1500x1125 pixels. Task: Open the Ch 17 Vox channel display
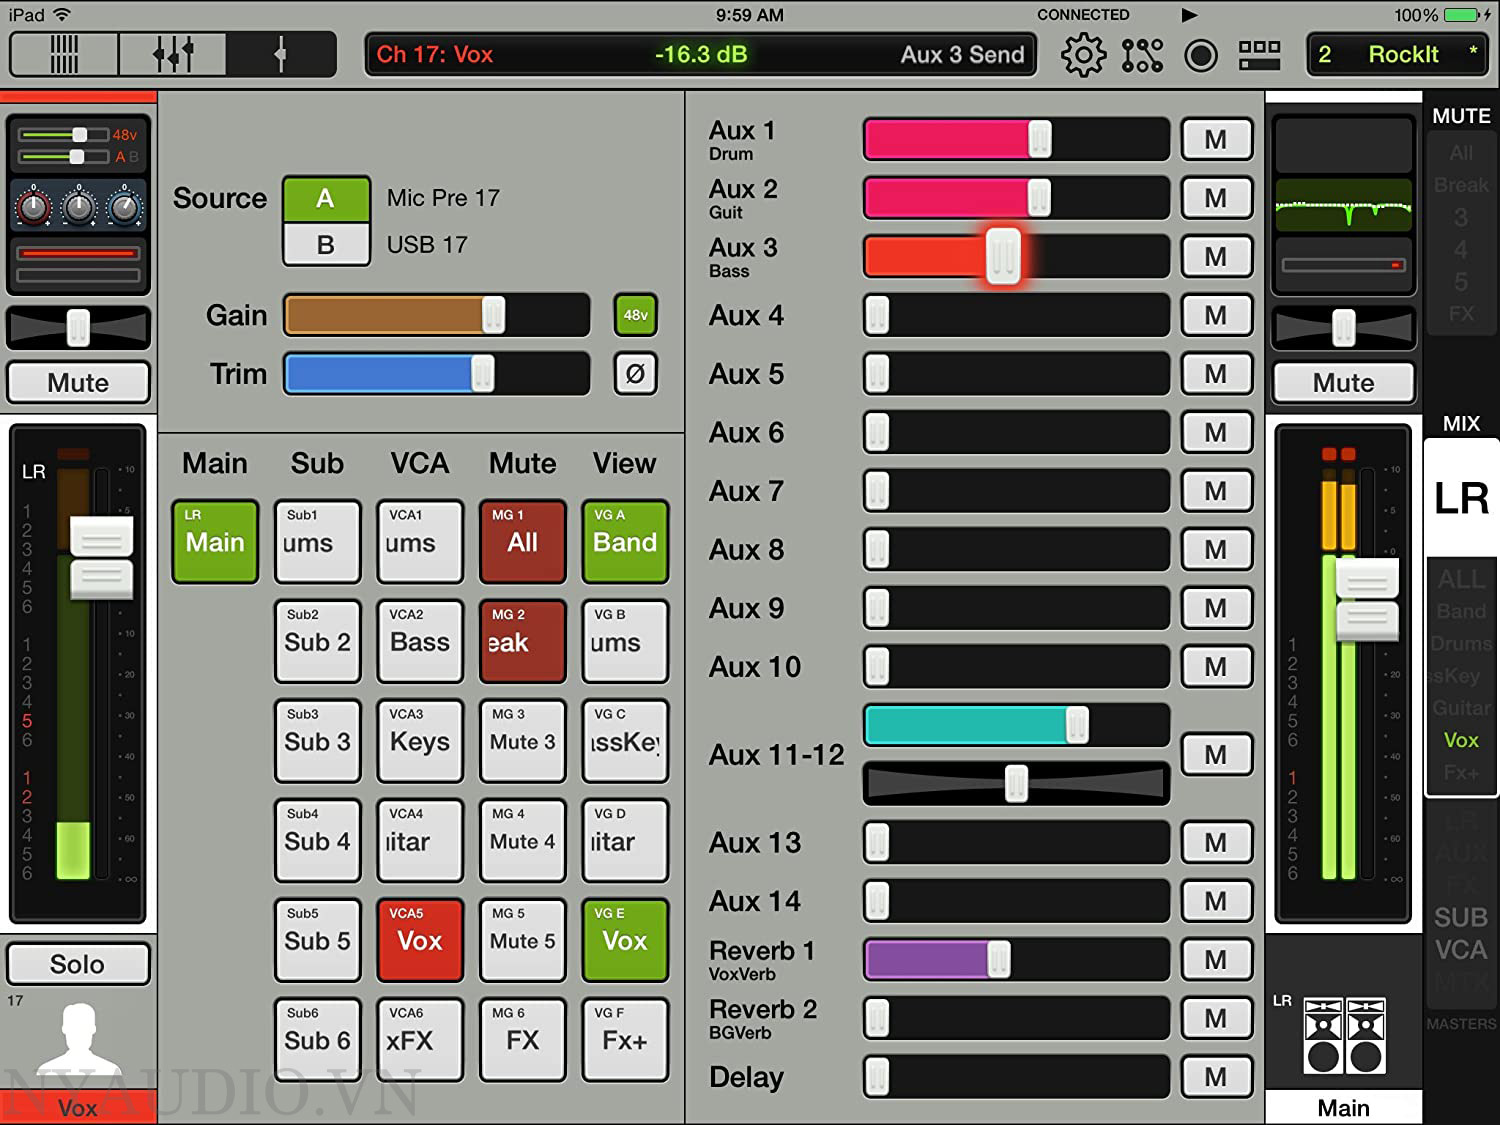point(700,55)
